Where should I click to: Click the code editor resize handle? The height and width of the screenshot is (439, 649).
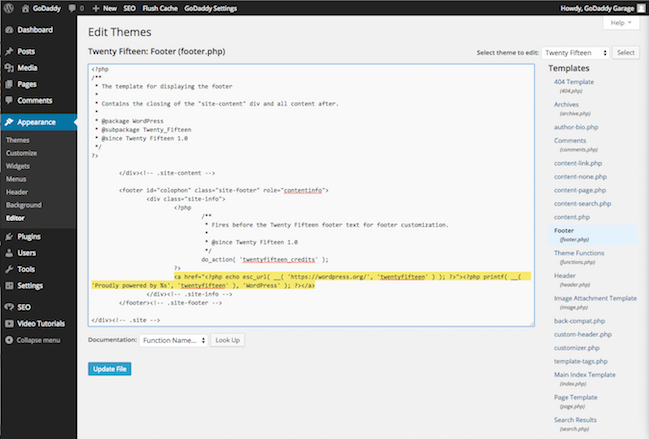[x=531, y=324]
